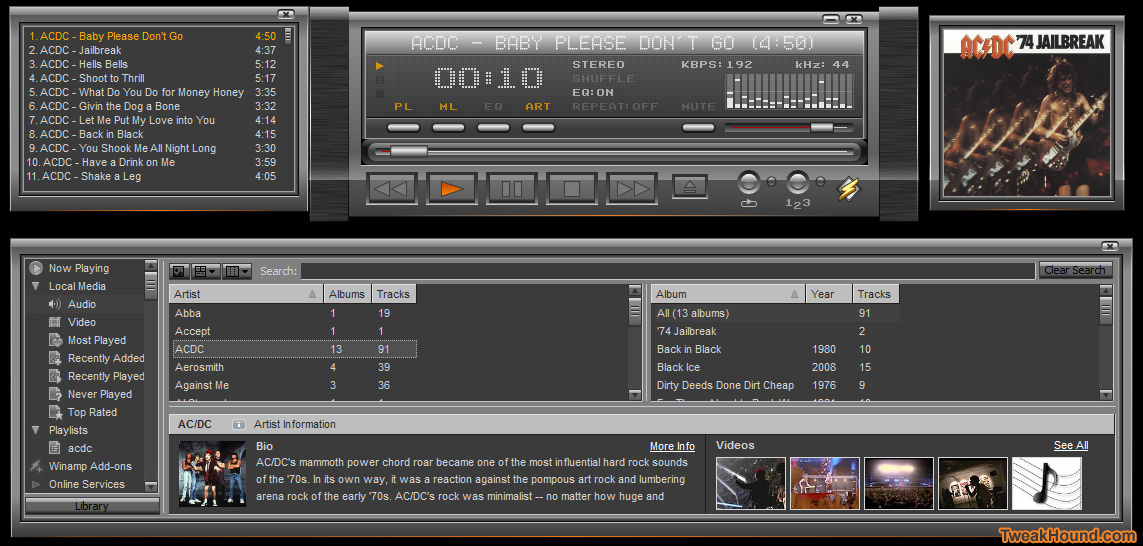
Task: Select the Black Ice album row
Action: click(x=776, y=367)
